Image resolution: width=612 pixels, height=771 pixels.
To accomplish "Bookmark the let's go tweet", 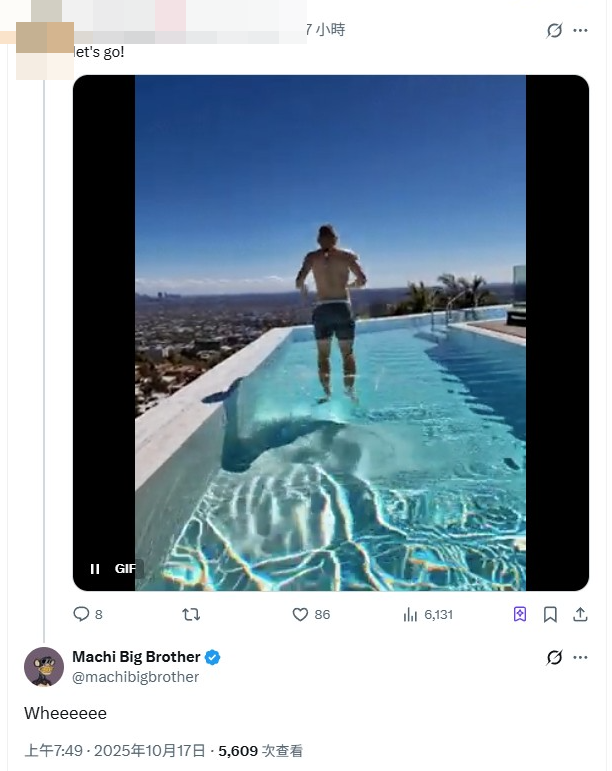I will point(550,615).
